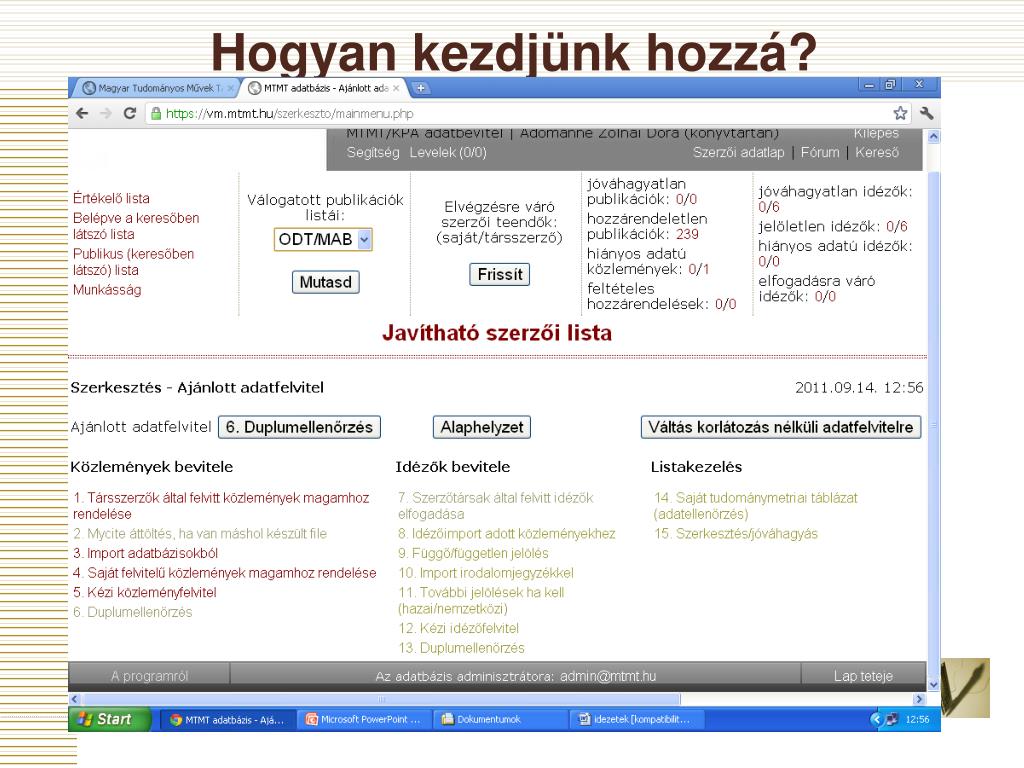Image resolution: width=1024 pixels, height=768 pixels.
Task: Close the MTMT adatbázis browser tab
Action: coord(396,88)
